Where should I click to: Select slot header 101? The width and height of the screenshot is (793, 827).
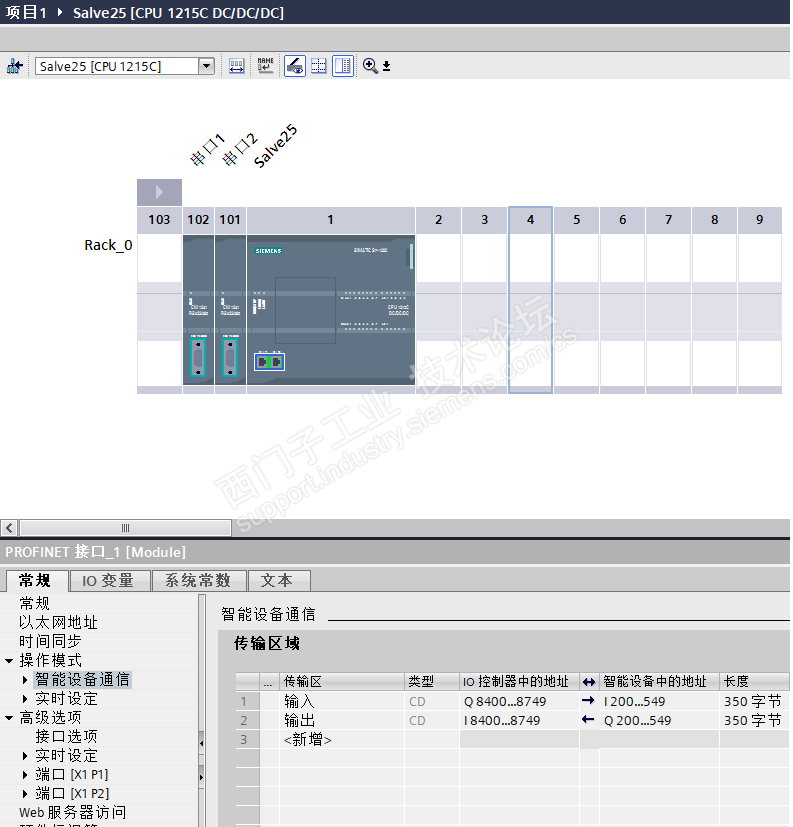click(x=230, y=220)
